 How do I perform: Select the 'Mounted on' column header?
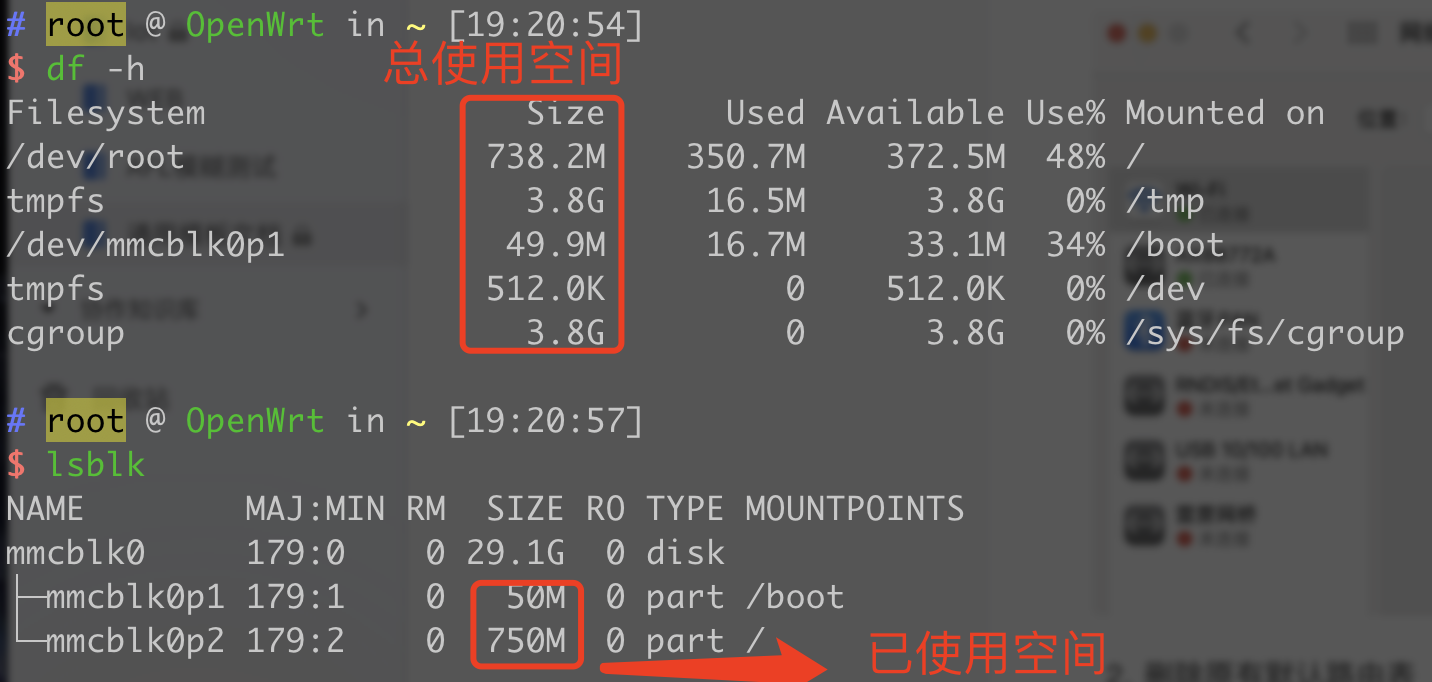1225,113
